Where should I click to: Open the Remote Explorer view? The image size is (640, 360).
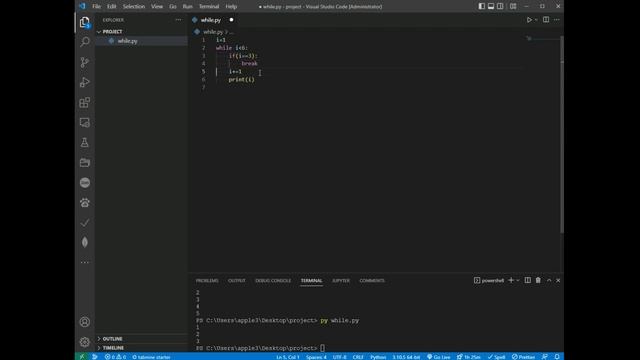[x=84, y=122]
